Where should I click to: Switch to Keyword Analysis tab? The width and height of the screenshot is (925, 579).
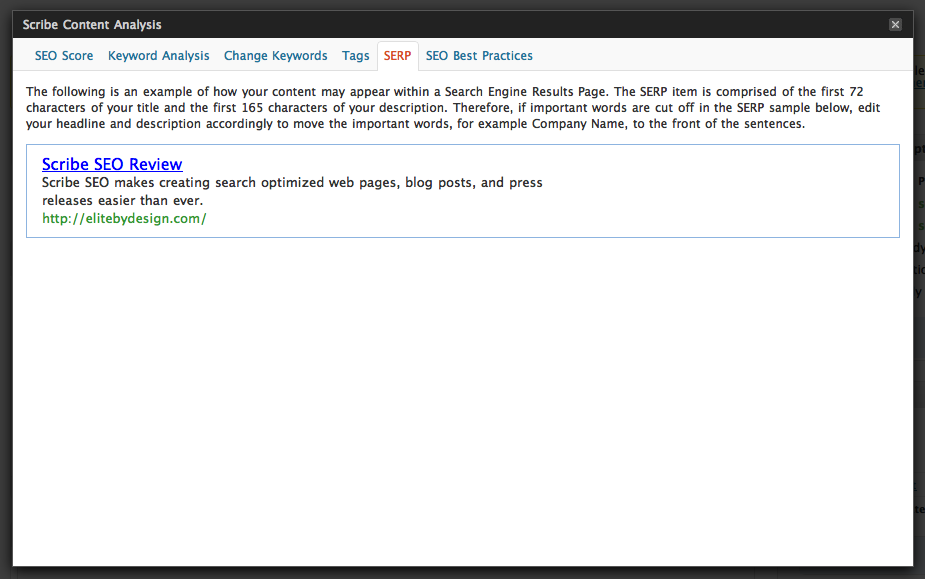click(x=158, y=55)
